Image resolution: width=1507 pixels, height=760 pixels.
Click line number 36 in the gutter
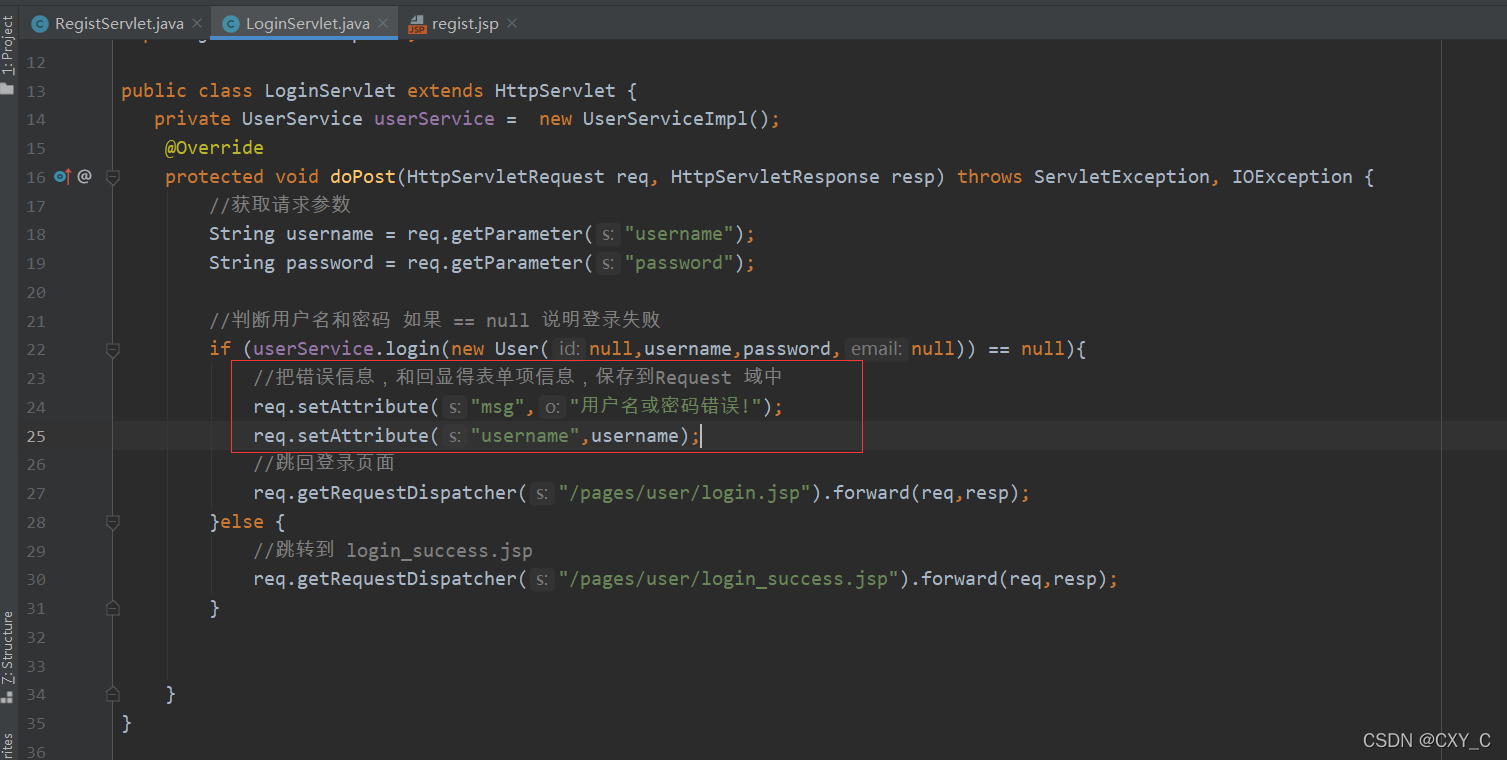pos(36,753)
